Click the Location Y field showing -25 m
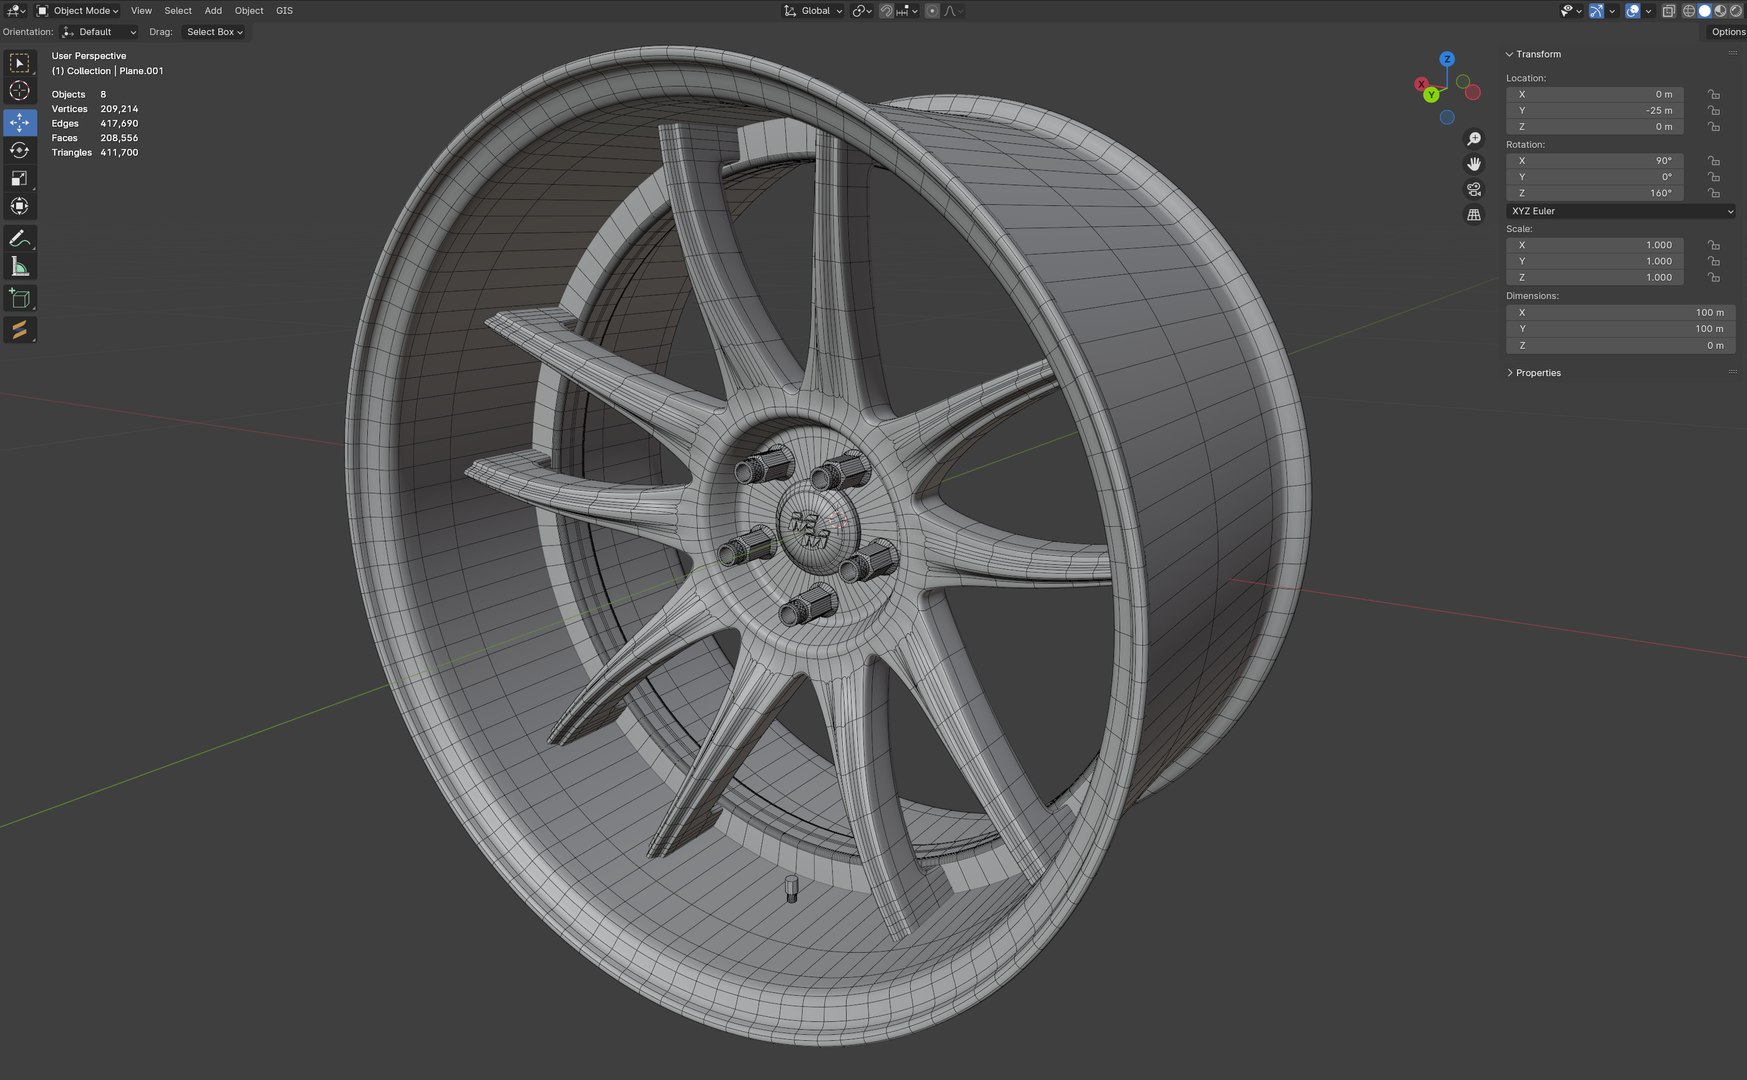Viewport: 1747px width, 1080px height. (x=1594, y=110)
